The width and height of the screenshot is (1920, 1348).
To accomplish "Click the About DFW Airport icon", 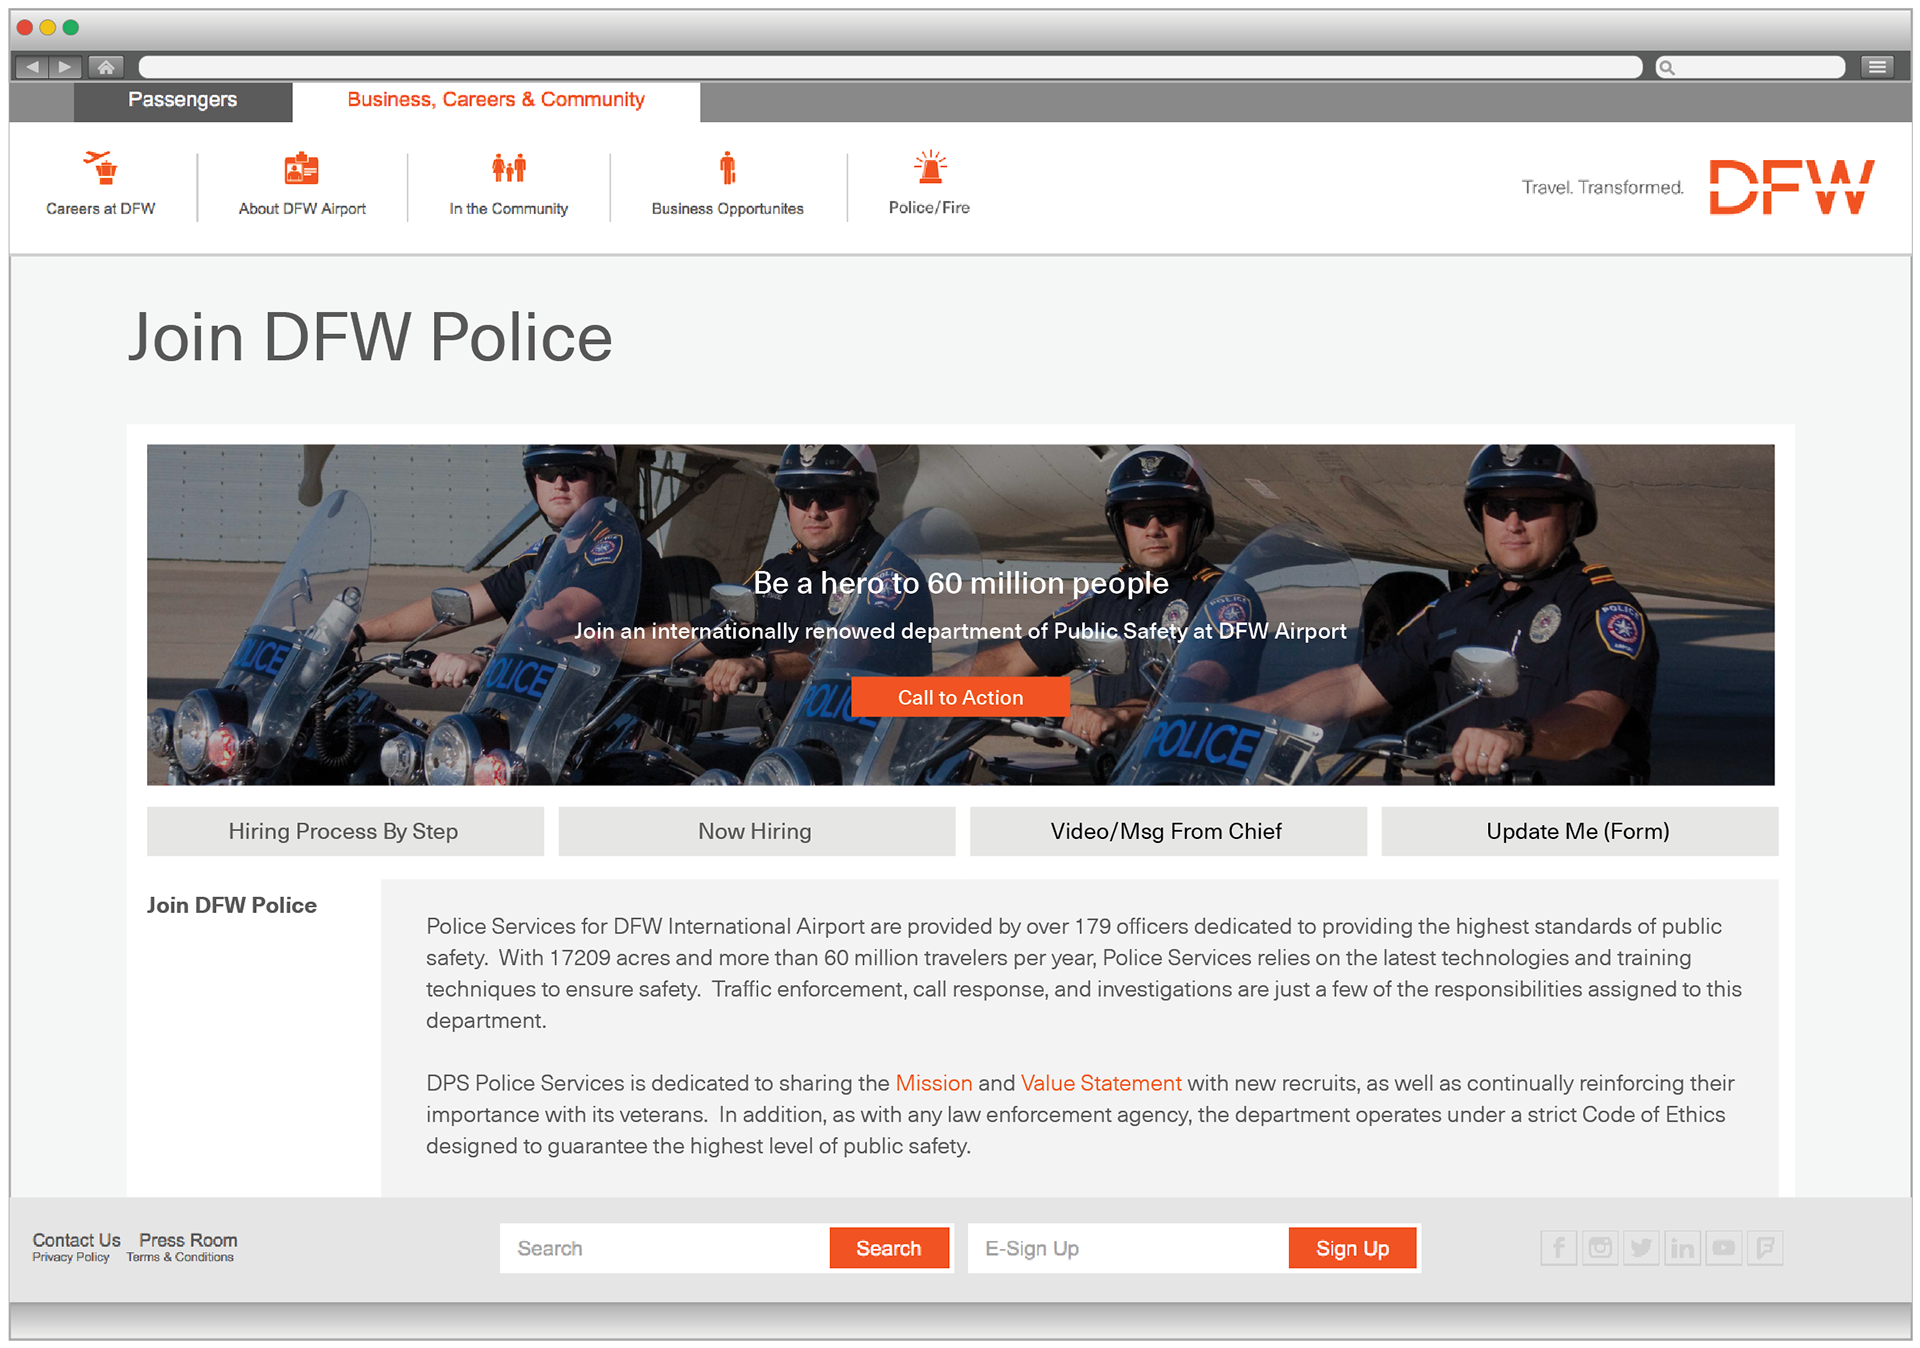I will [301, 168].
